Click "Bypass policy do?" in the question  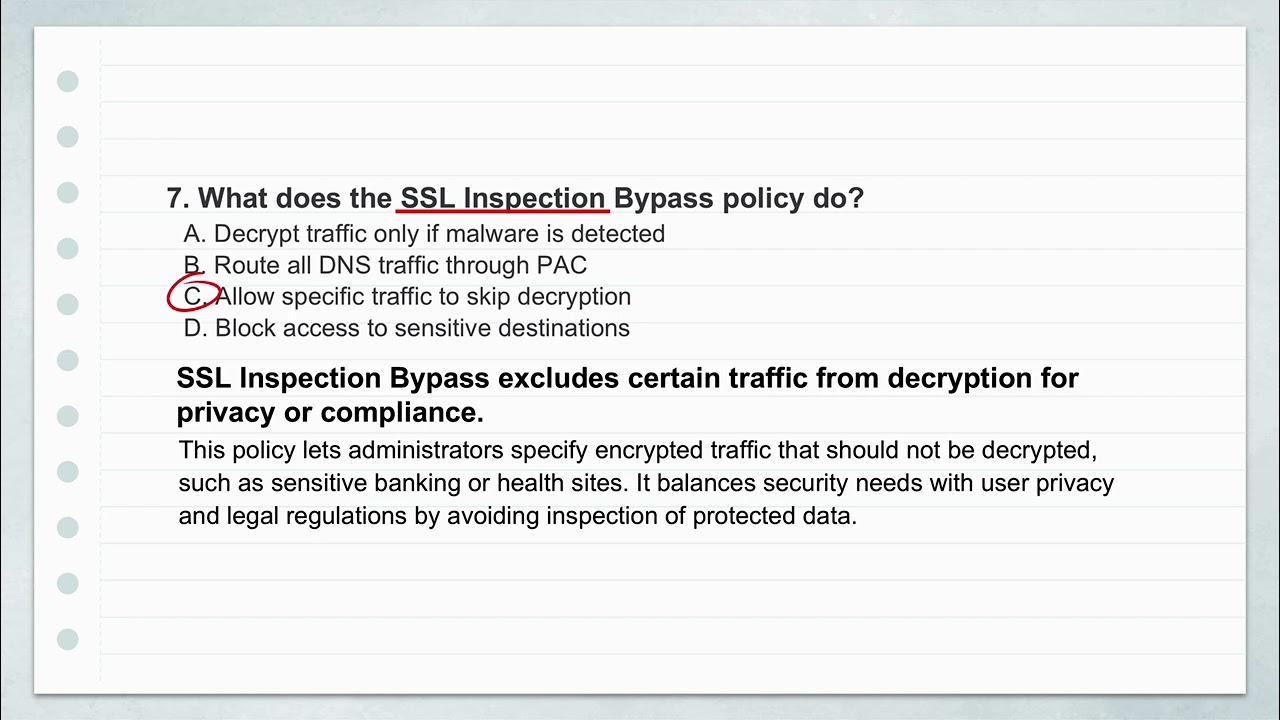pos(738,198)
